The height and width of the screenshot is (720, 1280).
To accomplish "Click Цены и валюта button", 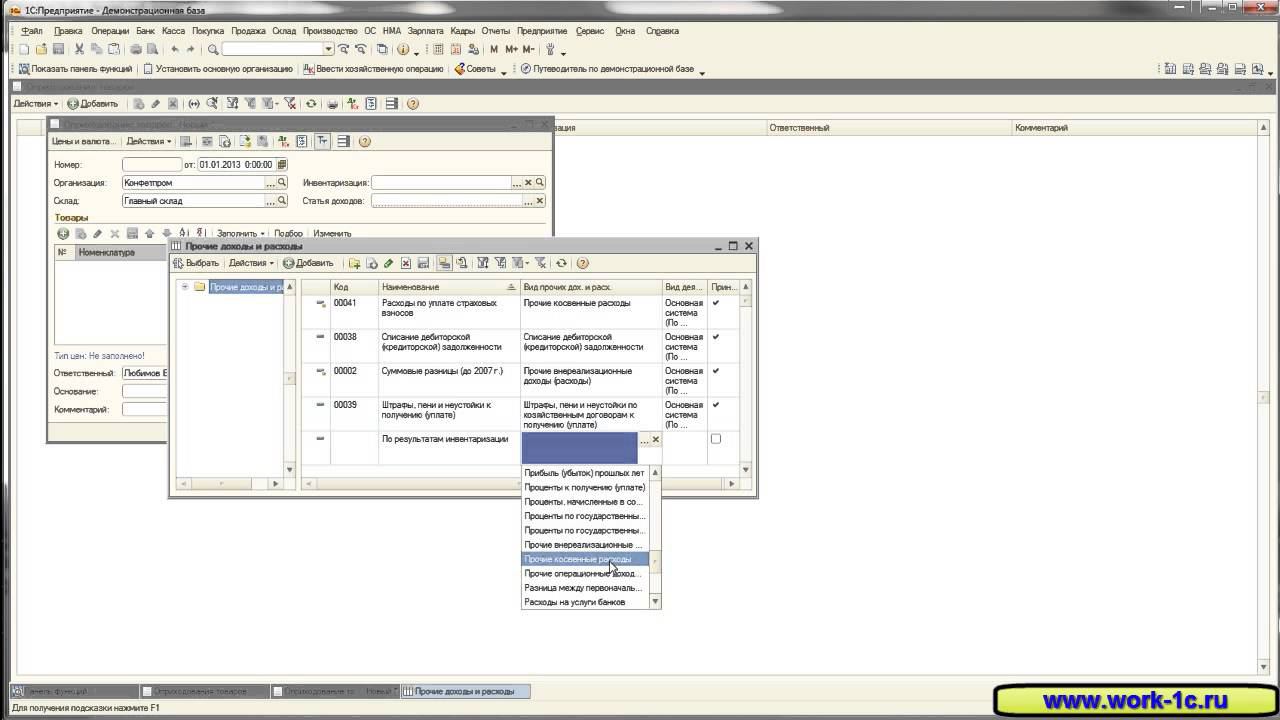I will click(84, 141).
